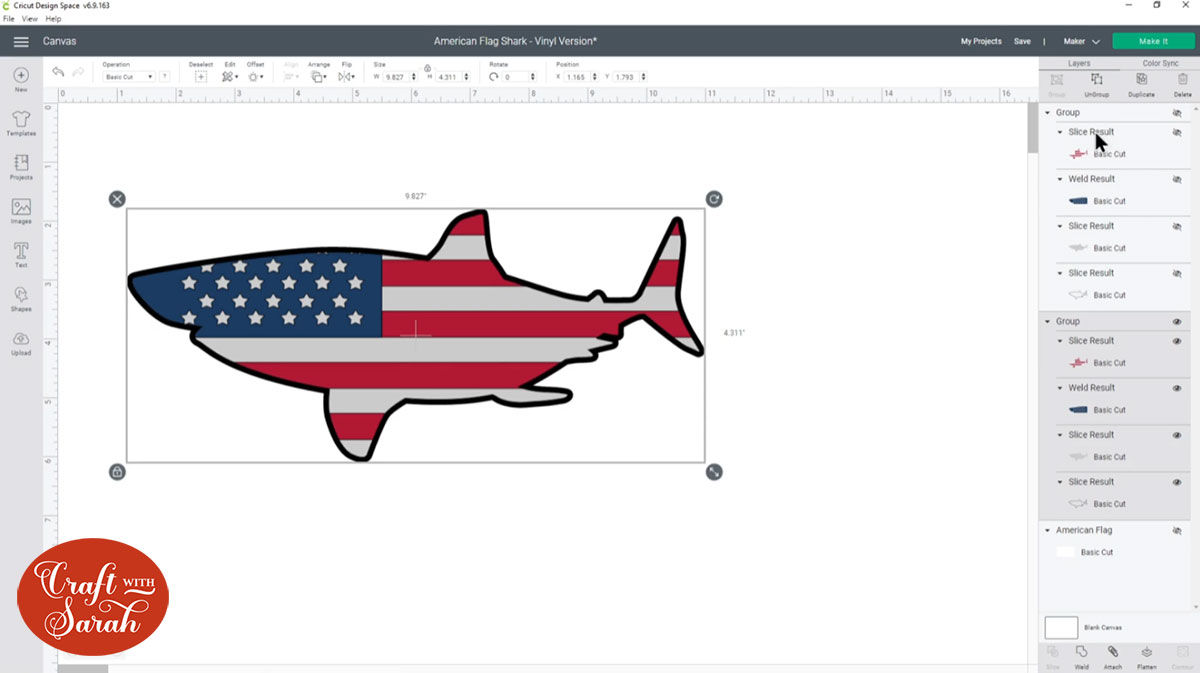Screen dimensions: 1200x673
Task: Open the Projects panel
Action: (x=21, y=167)
